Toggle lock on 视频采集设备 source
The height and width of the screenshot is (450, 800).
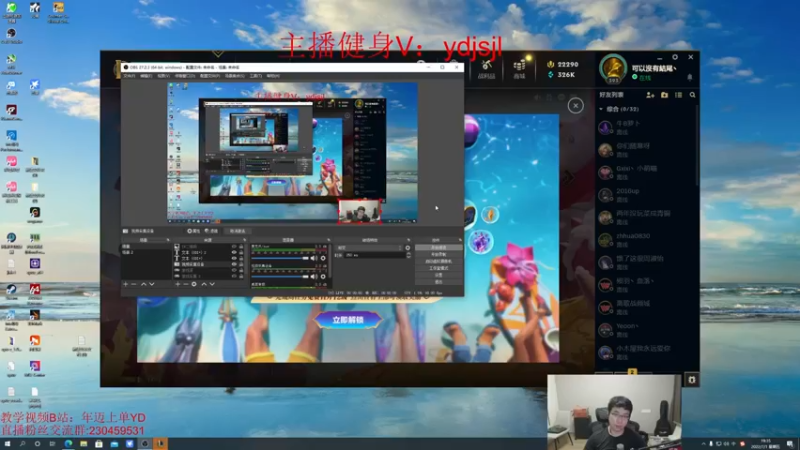pyautogui.click(x=241, y=264)
